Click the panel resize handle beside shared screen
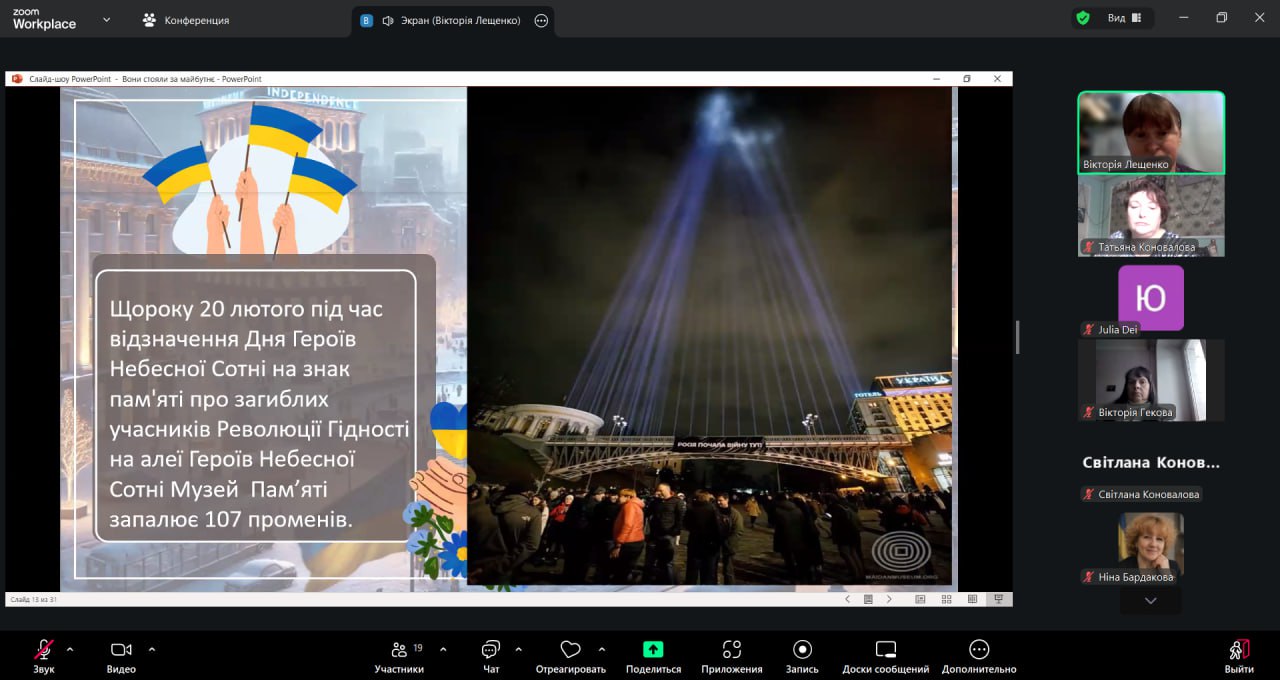Screen dimensions: 1280x680 point(1017,338)
